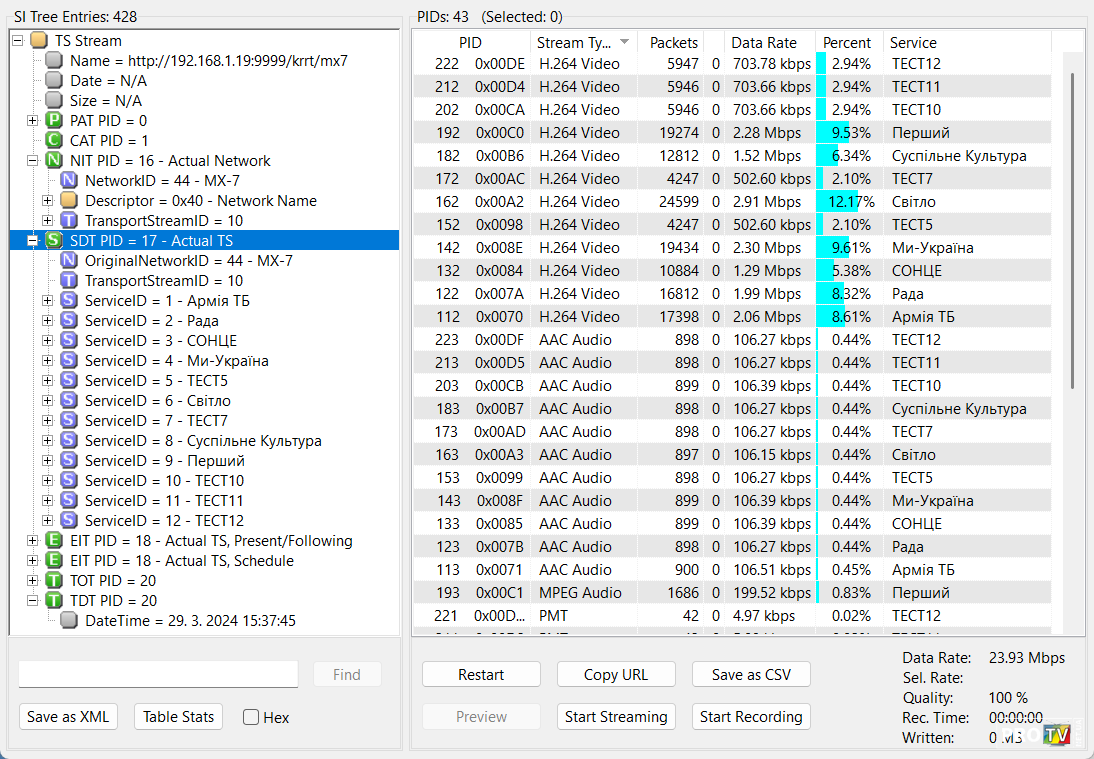
Task: Click the Save as CSV button
Action: click(x=751, y=675)
